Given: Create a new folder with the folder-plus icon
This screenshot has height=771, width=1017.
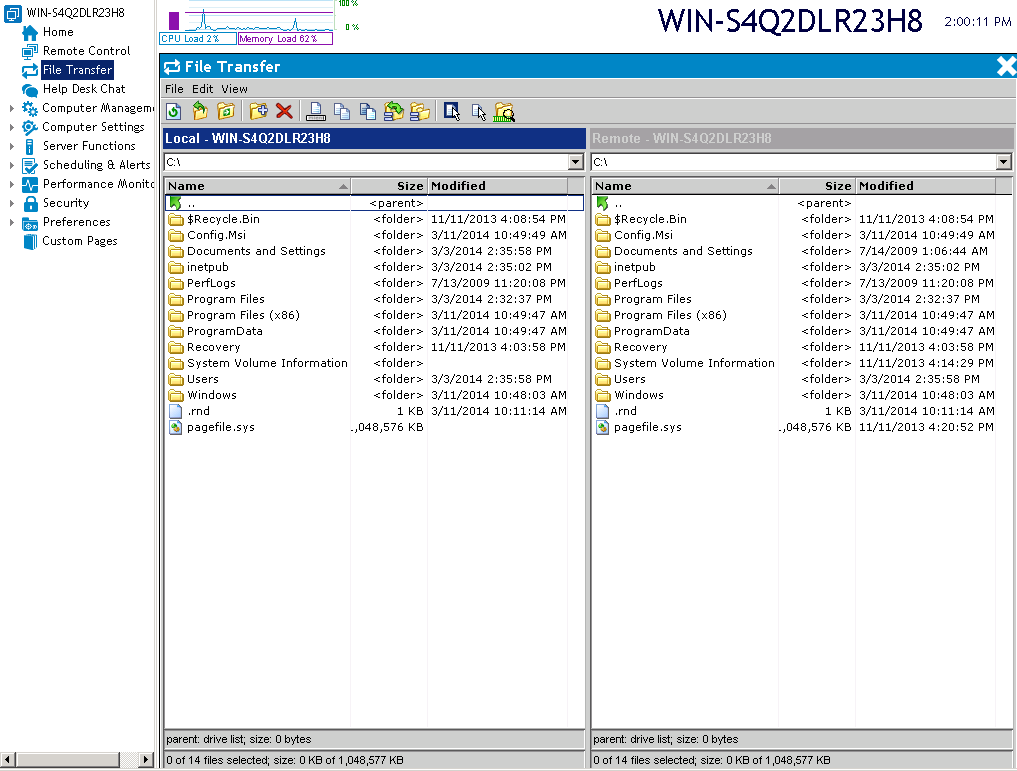Looking at the screenshot, I should point(258,112).
